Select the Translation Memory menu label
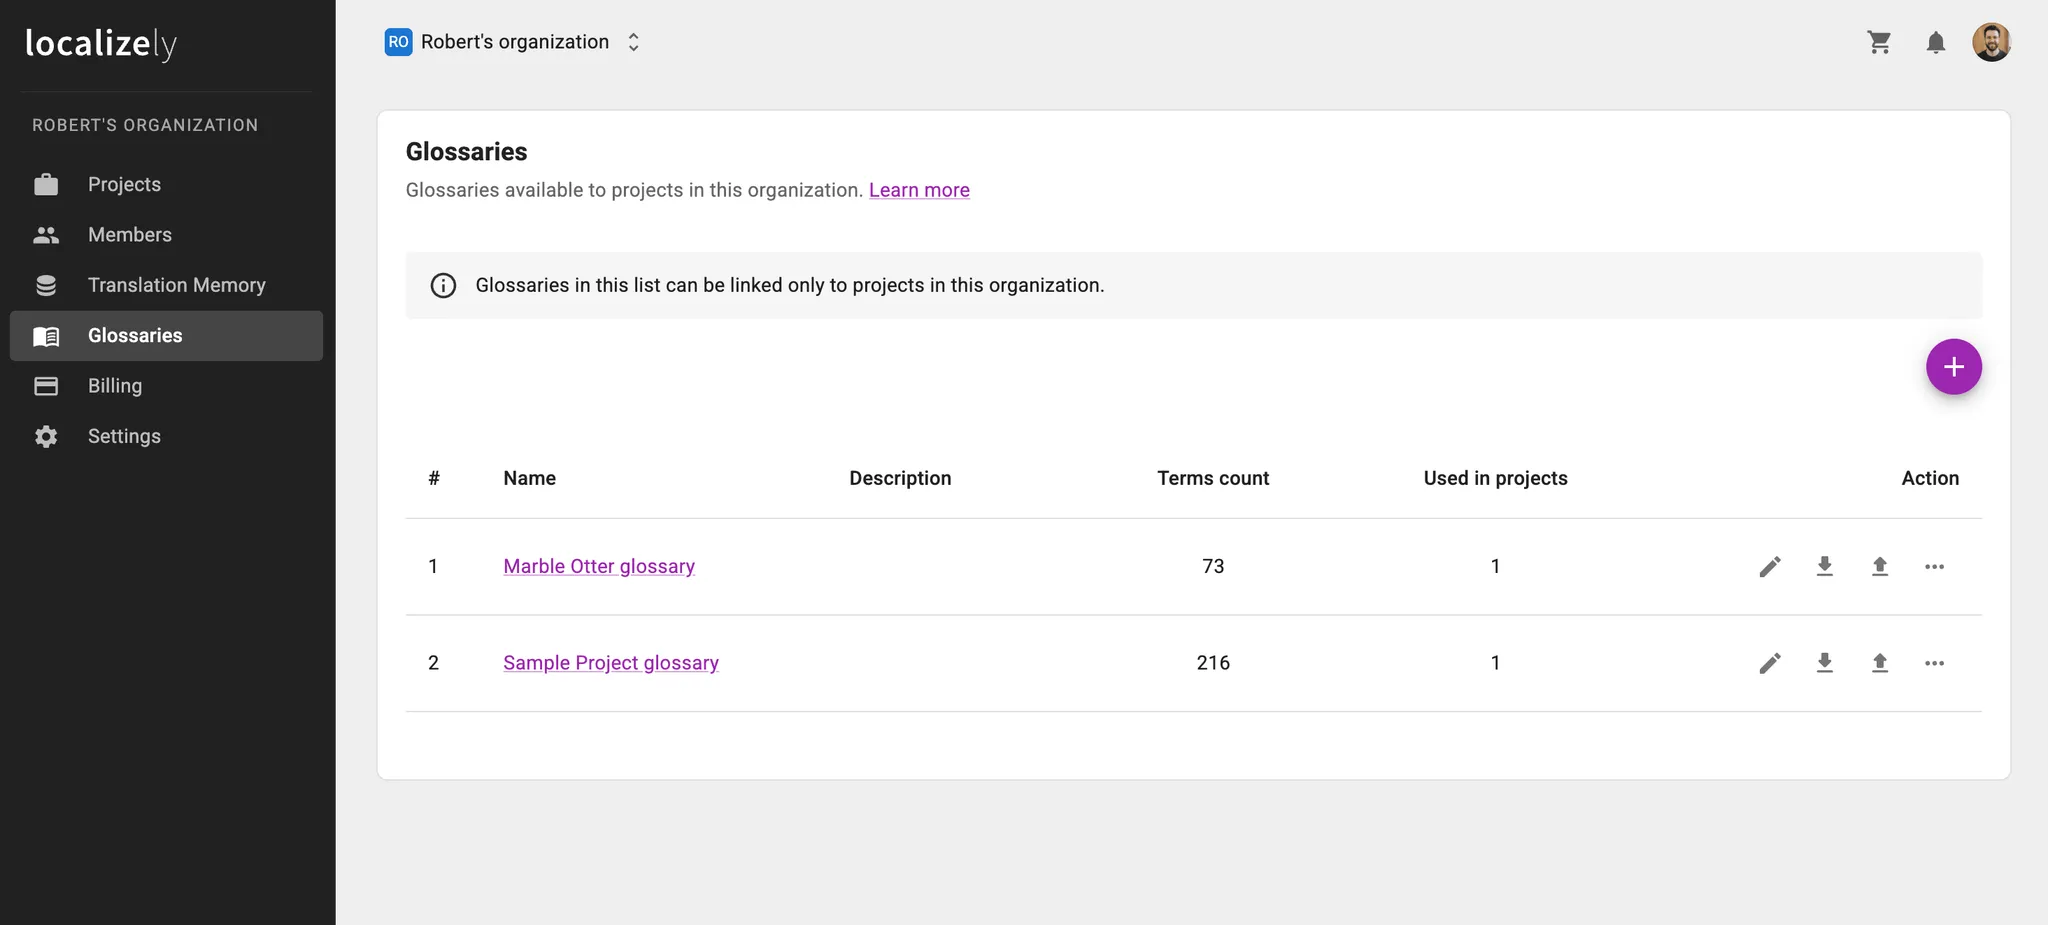The height and width of the screenshot is (925, 2048). [177, 285]
